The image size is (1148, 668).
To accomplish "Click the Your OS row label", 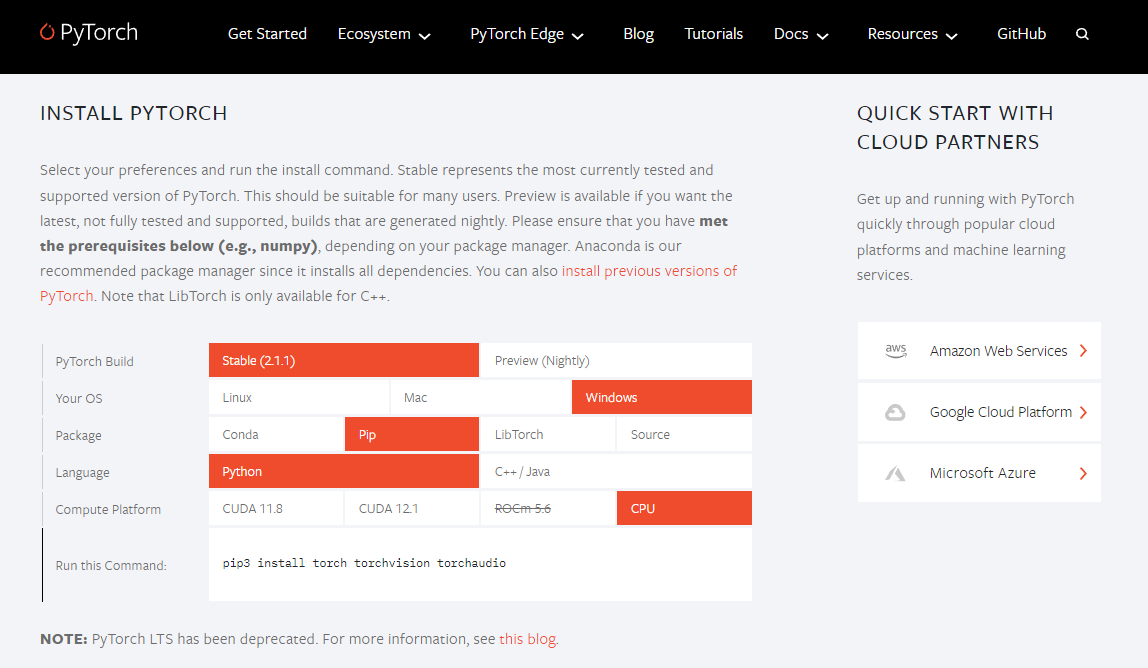I will (79, 398).
